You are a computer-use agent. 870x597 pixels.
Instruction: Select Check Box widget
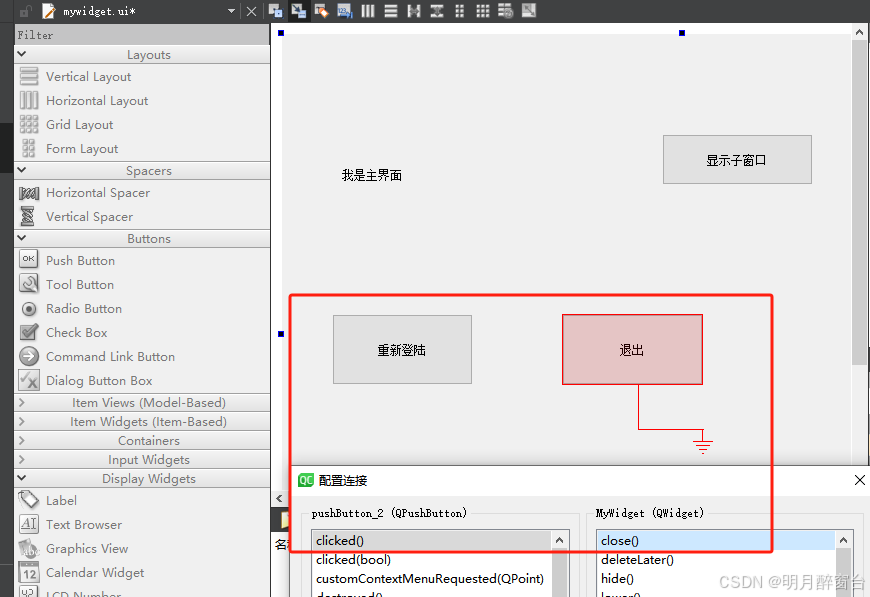point(142,332)
